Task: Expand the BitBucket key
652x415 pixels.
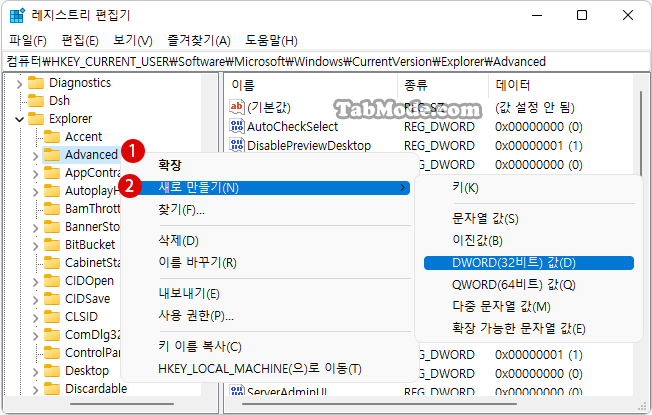Action: point(35,246)
